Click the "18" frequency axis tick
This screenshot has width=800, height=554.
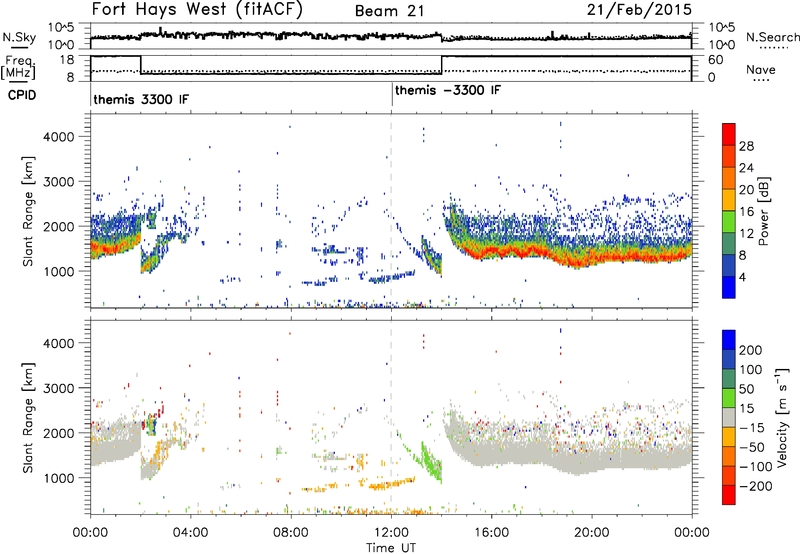67,60
